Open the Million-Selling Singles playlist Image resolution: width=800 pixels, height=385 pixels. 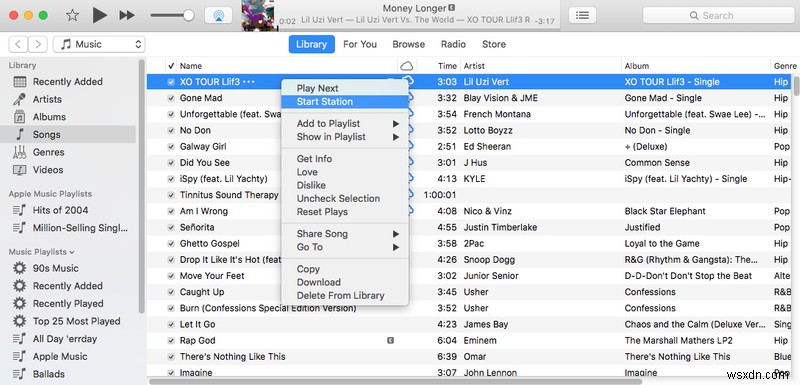[x=80, y=228]
